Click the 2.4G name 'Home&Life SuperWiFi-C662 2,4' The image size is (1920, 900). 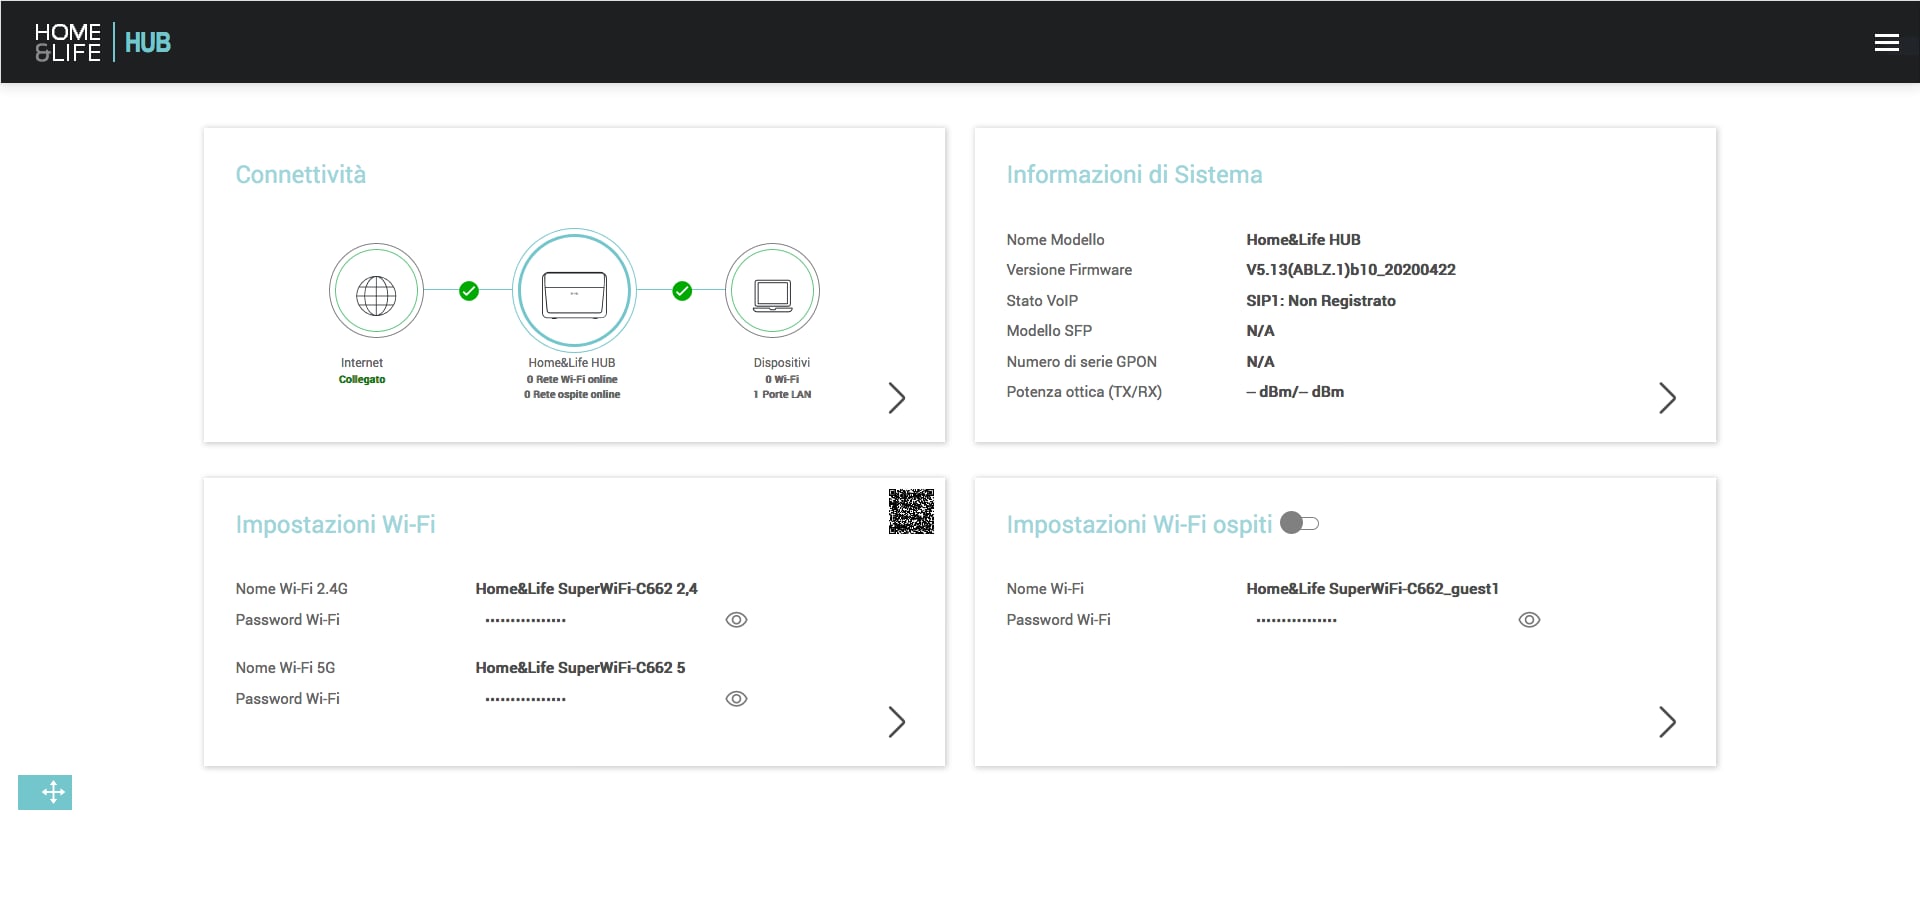tap(586, 589)
